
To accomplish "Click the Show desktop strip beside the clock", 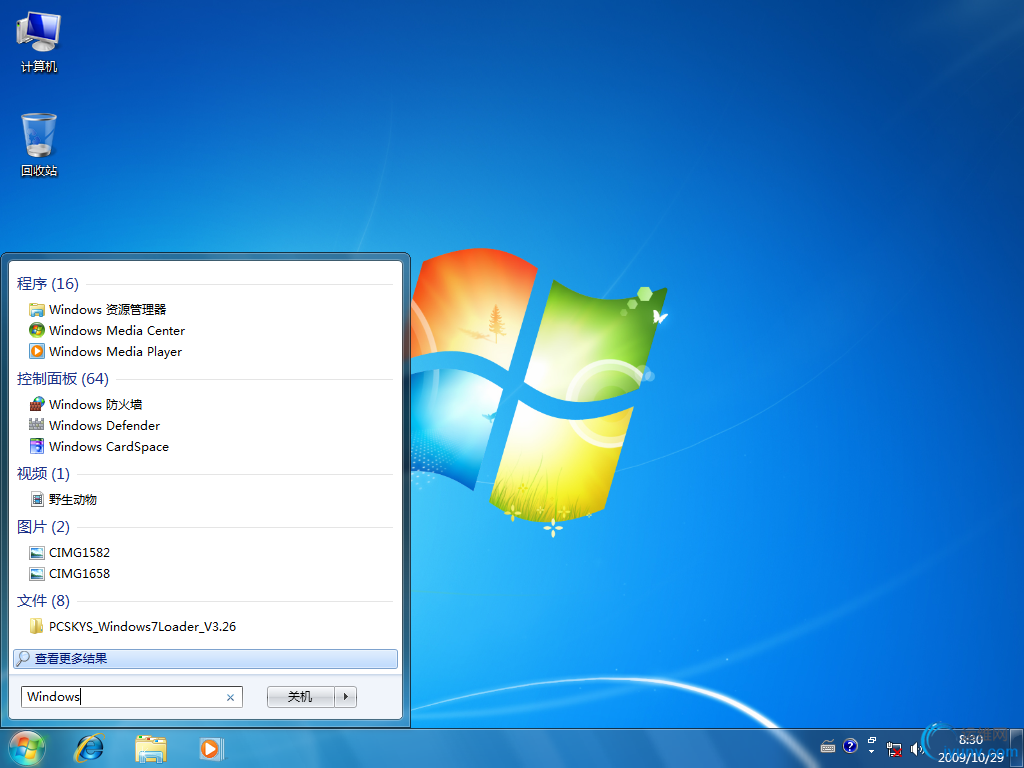I will [x=1017, y=748].
